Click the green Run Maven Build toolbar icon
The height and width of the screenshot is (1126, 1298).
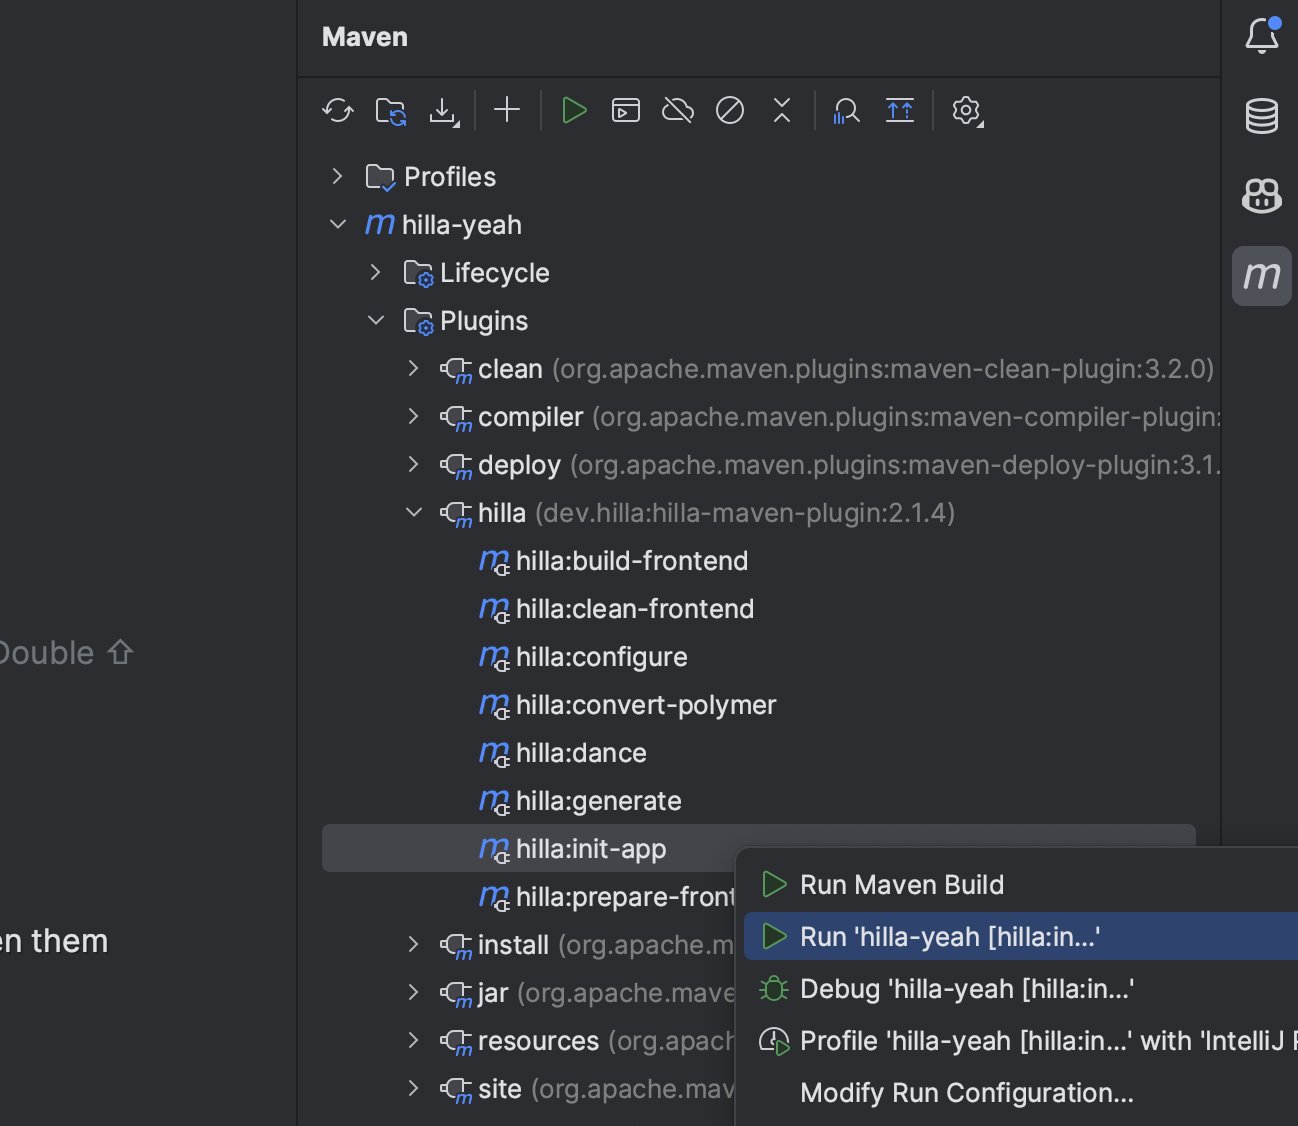(574, 110)
